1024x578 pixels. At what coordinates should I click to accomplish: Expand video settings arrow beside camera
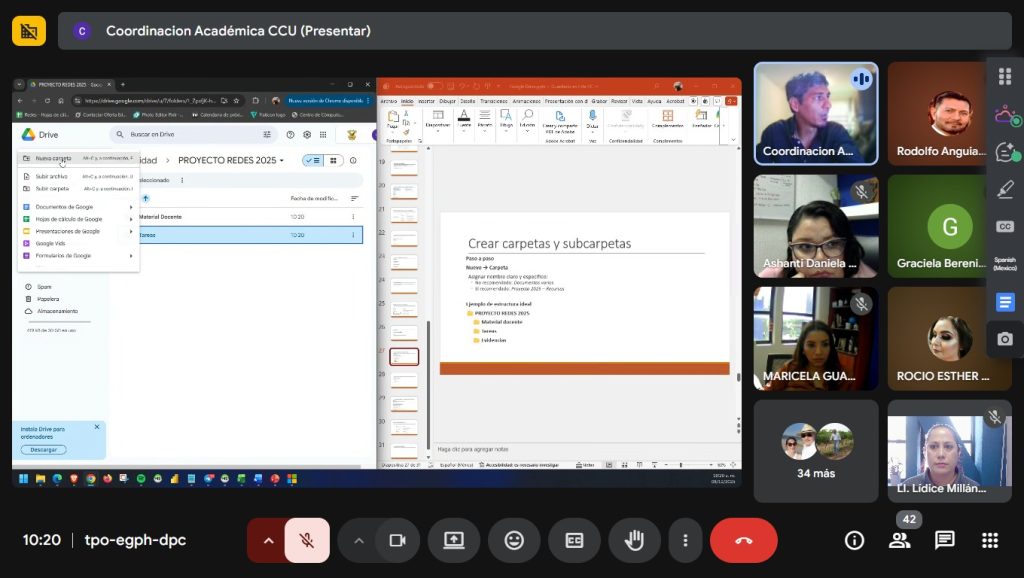pyautogui.click(x=358, y=540)
